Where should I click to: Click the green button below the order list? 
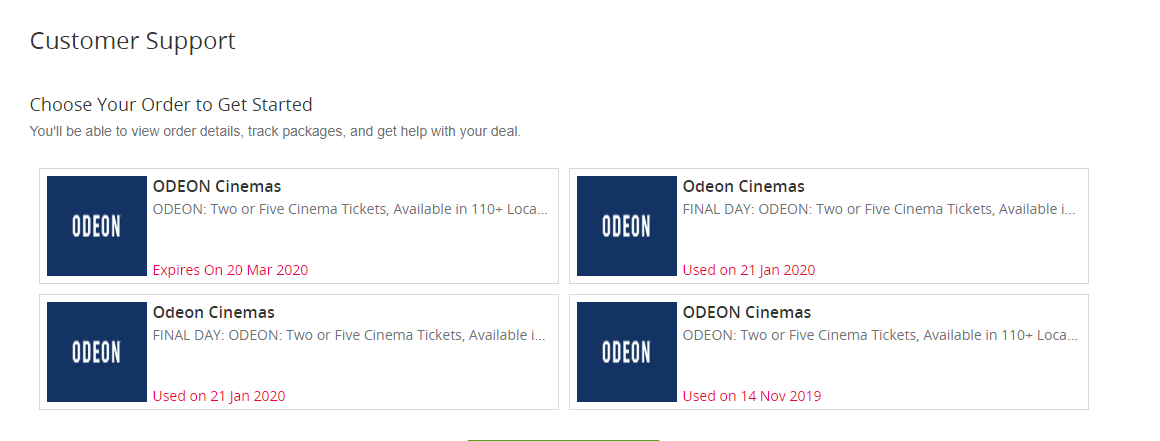[563, 440]
